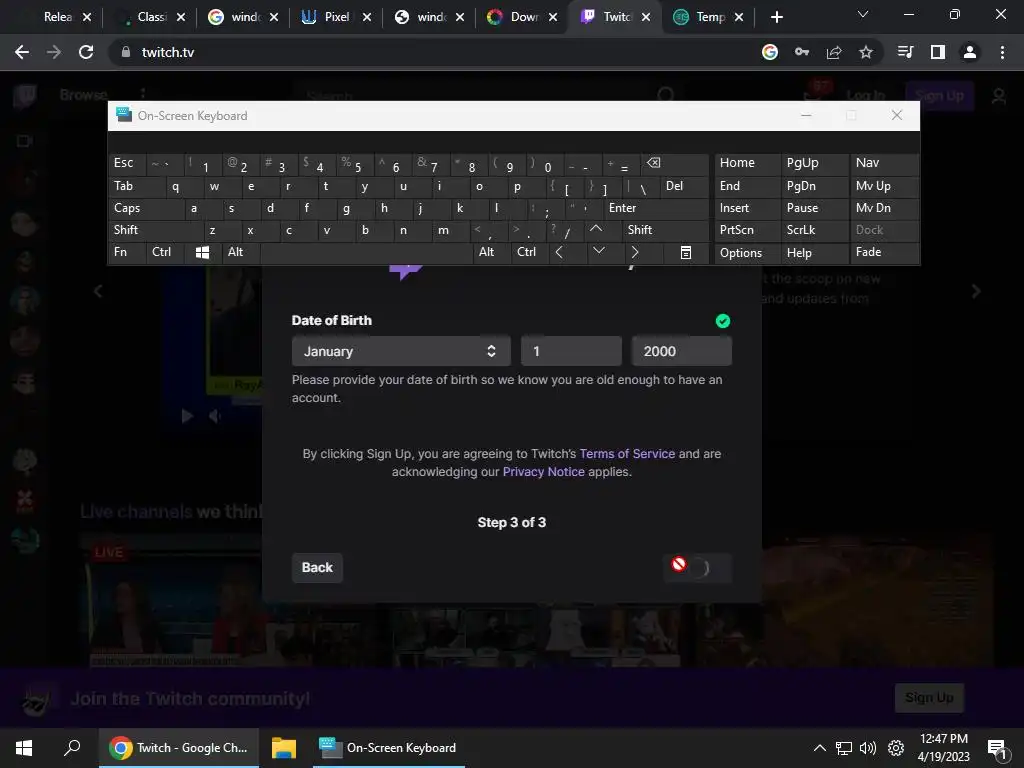The width and height of the screenshot is (1024, 768).
Task: Click the Home key on keyboard
Action: point(747,163)
